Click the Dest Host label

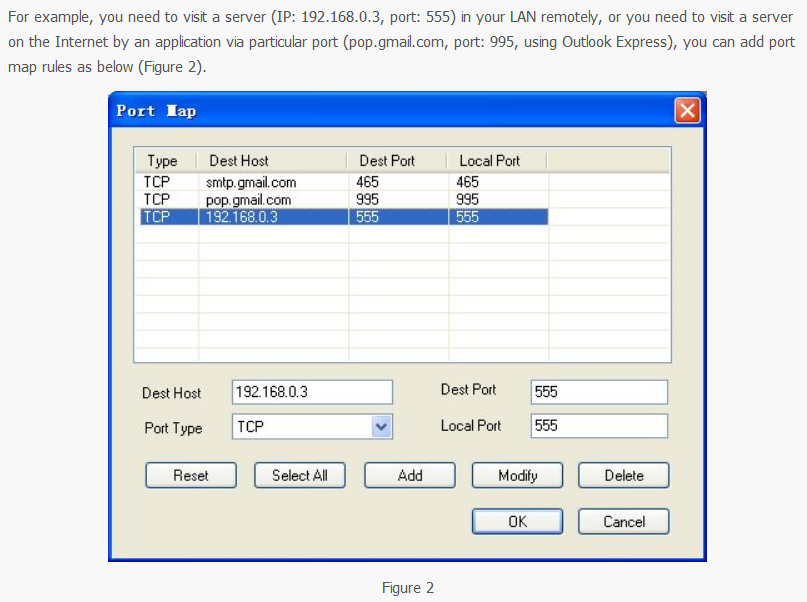pyautogui.click(x=171, y=393)
